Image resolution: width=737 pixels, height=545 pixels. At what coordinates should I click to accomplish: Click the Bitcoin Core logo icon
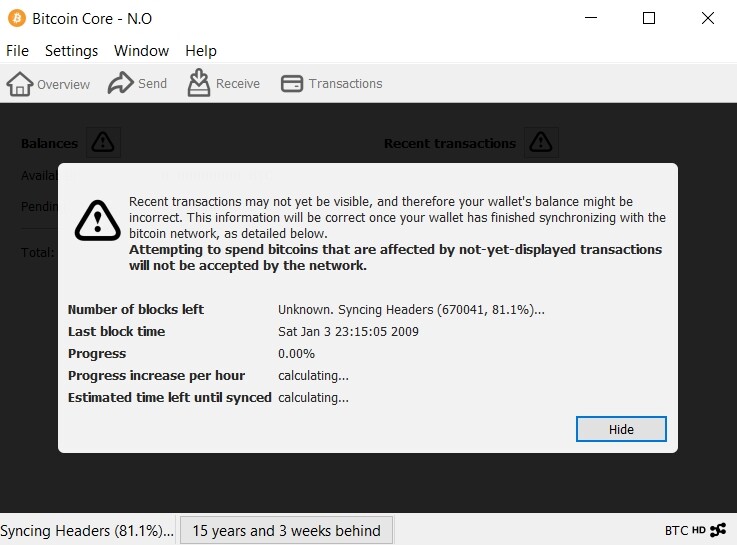pyautogui.click(x=17, y=18)
